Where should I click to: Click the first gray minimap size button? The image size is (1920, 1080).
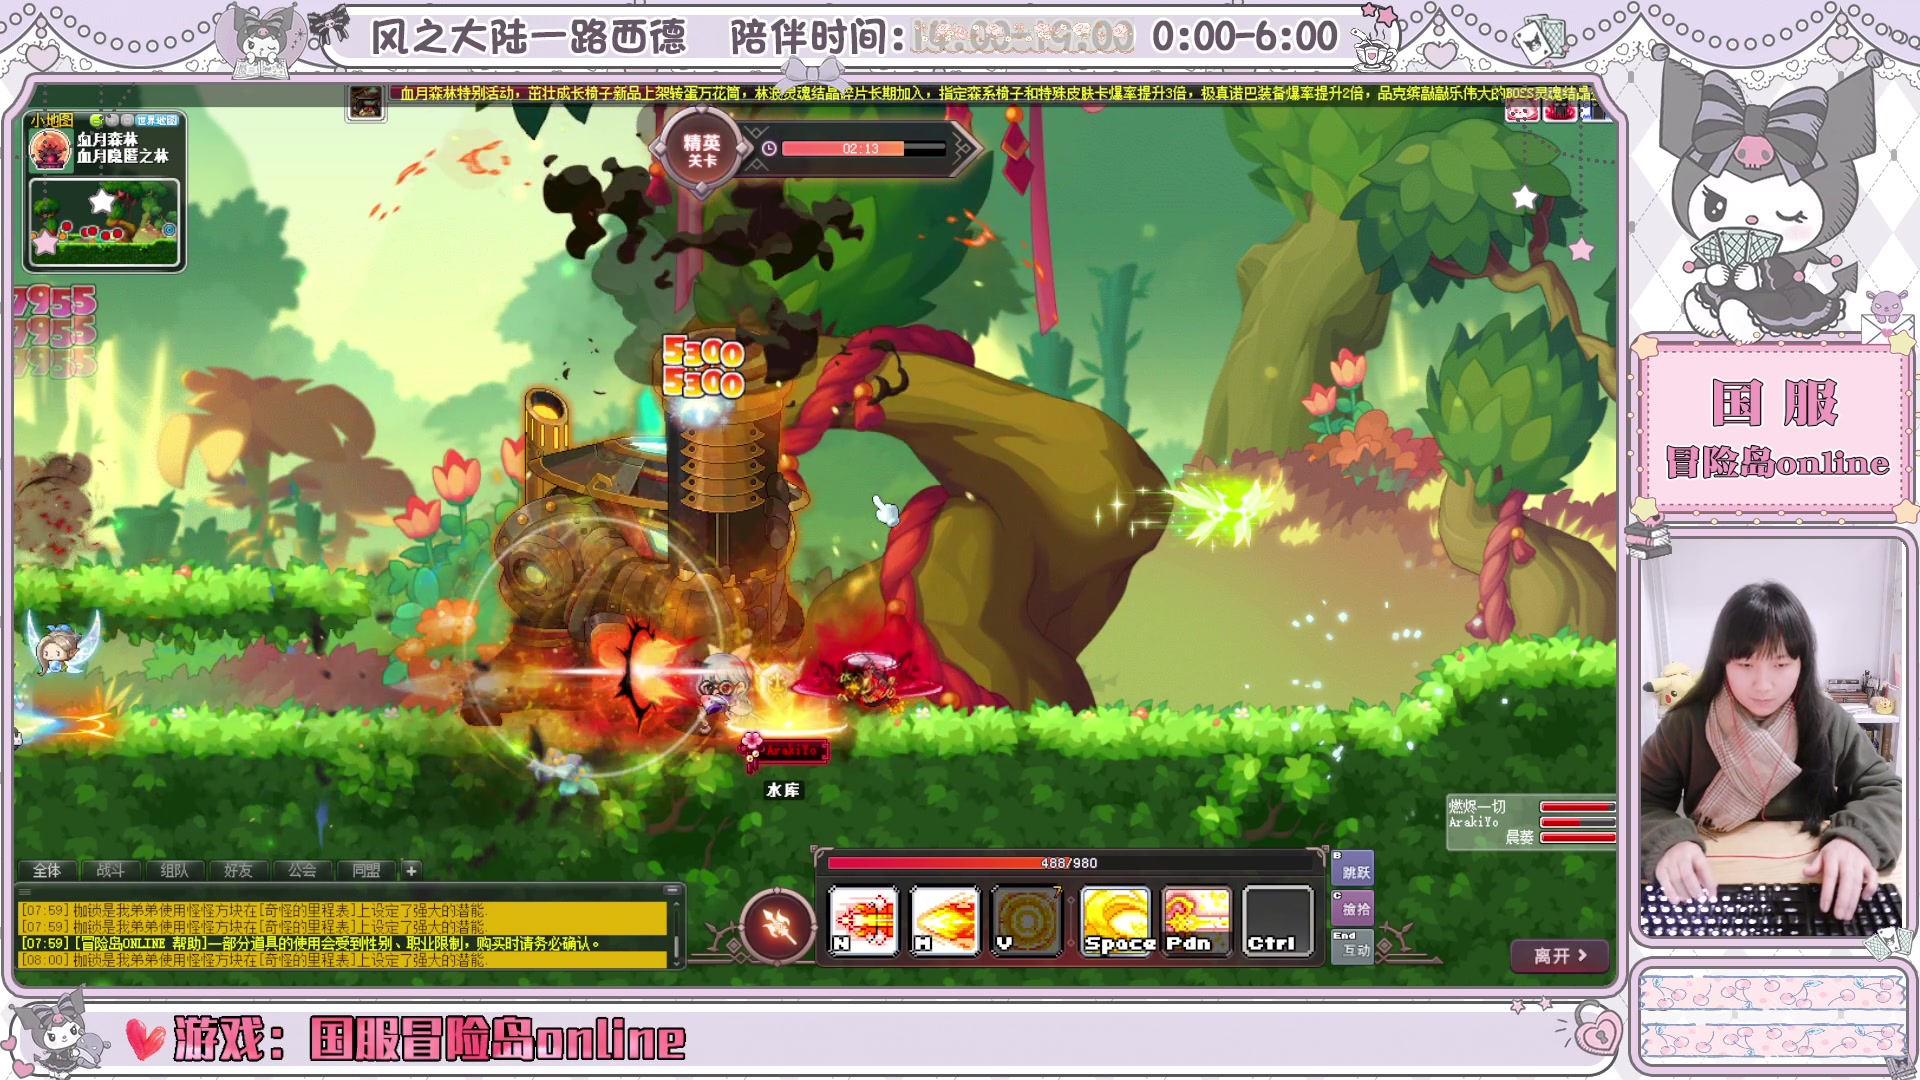(x=112, y=120)
